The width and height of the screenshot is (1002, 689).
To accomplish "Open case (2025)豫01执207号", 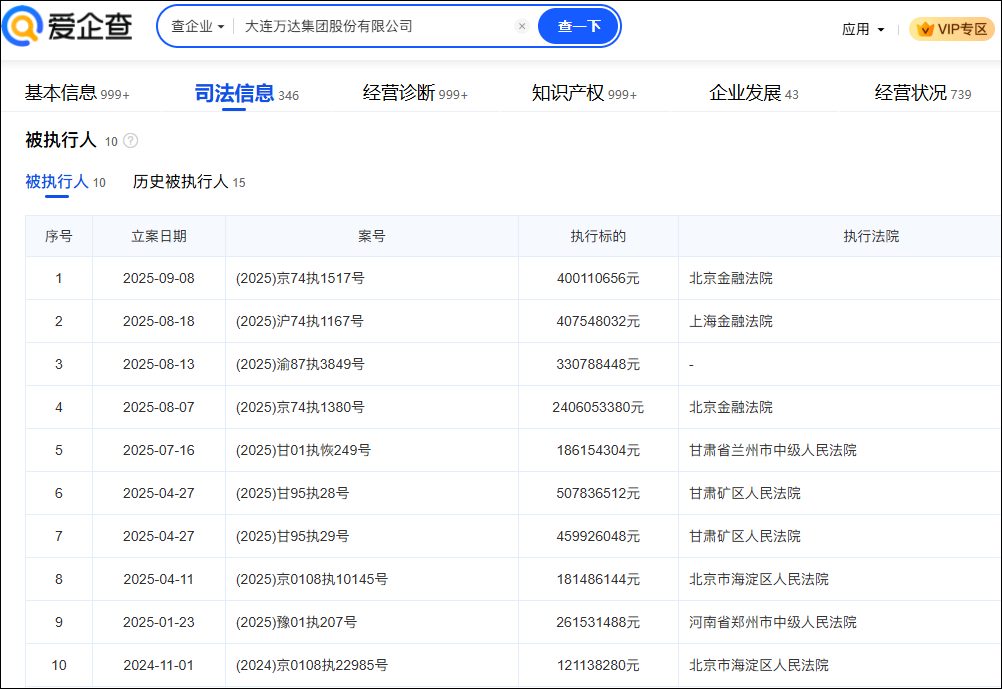I will (x=296, y=623).
